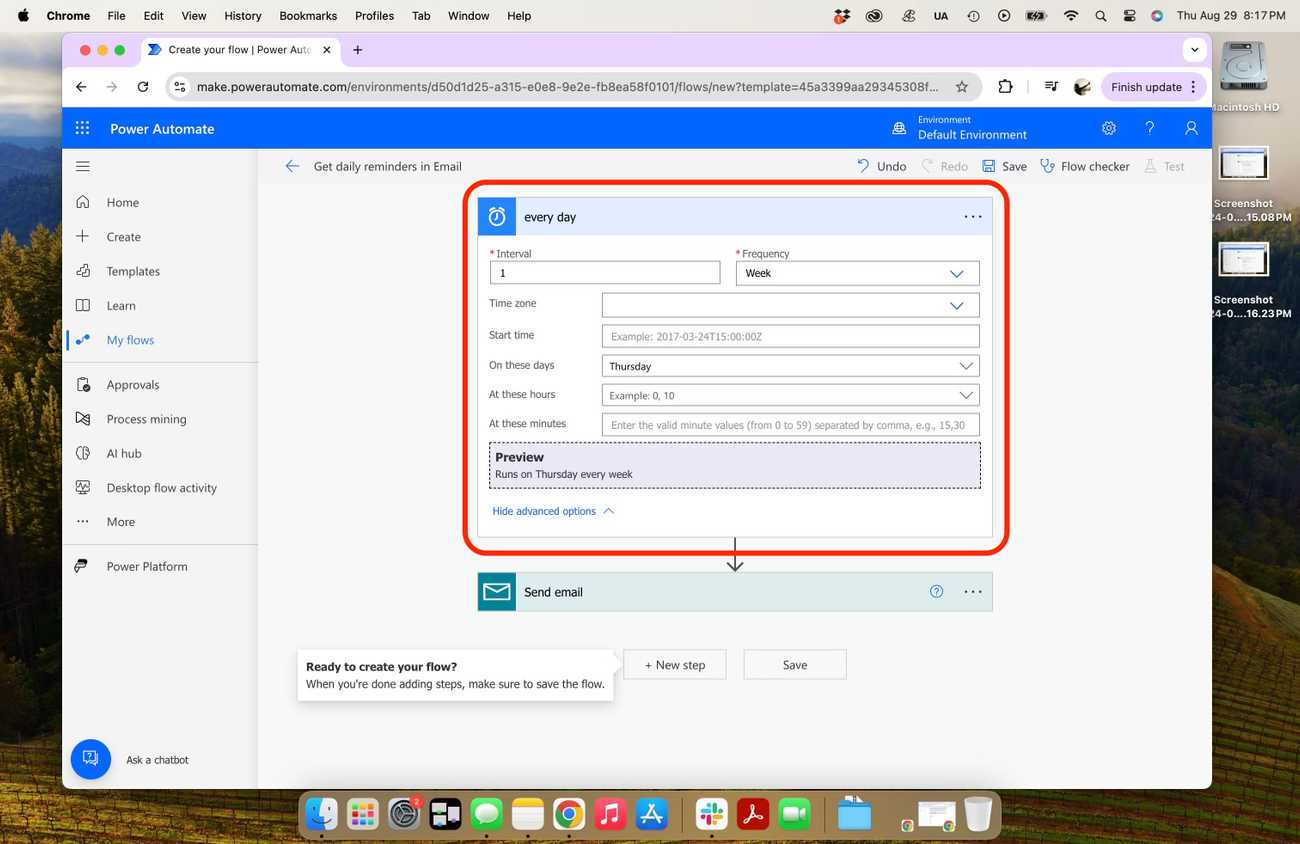Open the Send email card ellipsis menu

tap(973, 592)
